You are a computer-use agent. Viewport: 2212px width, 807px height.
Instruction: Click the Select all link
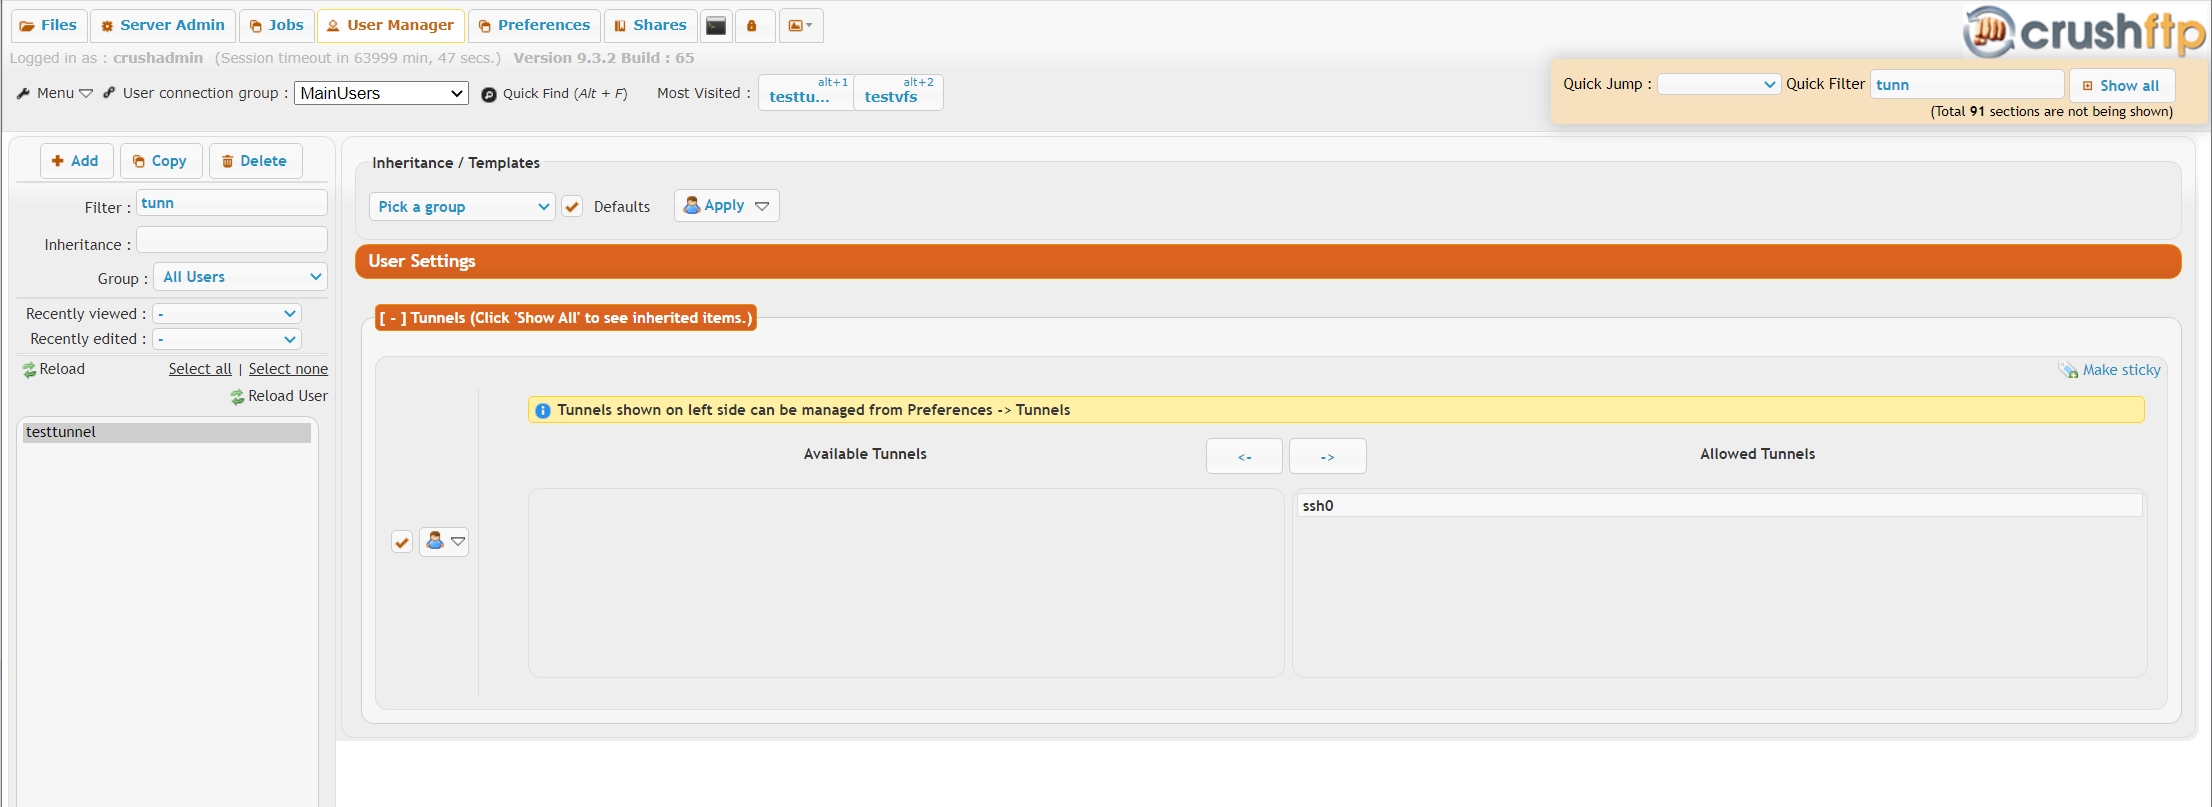pyautogui.click(x=200, y=369)
